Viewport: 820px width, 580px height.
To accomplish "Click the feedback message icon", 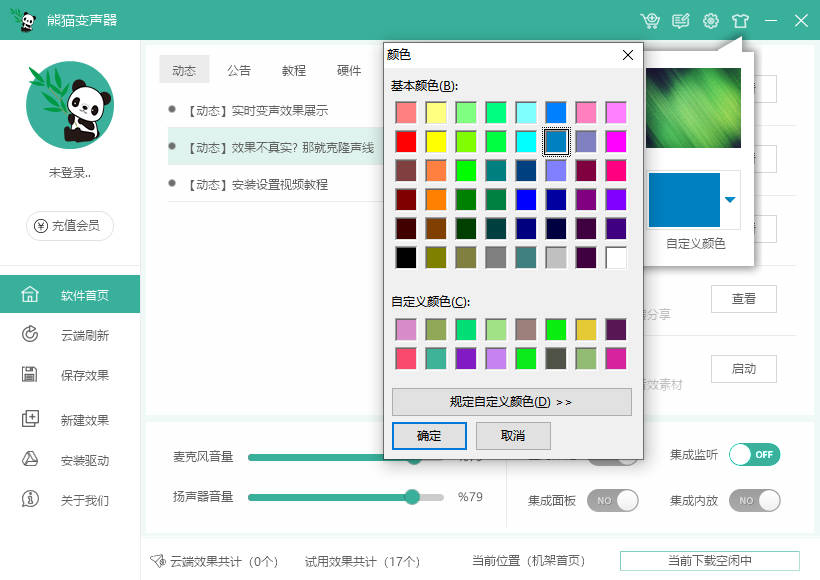I will pyautogui.click(x=681, y=20).
